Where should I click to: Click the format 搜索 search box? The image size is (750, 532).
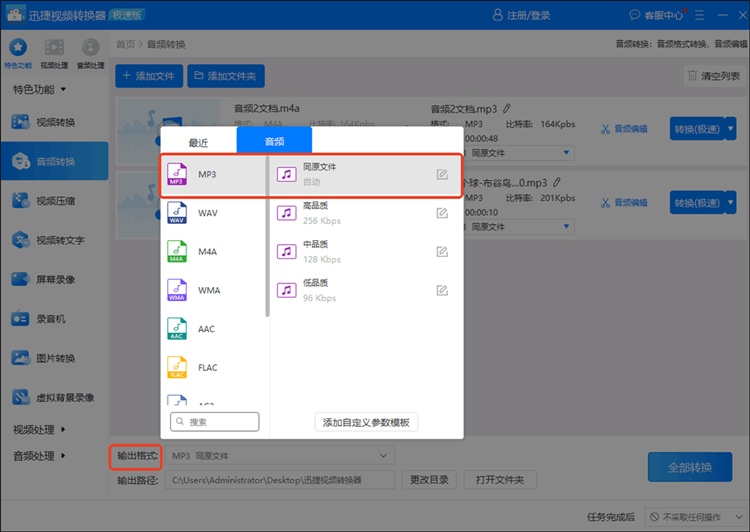coord(215,421)
